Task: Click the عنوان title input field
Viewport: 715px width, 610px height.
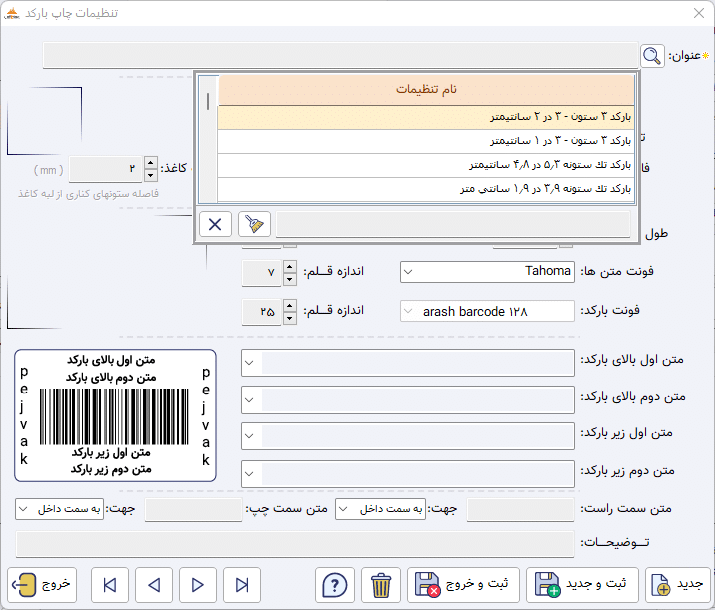Action: tap(340, 56)
